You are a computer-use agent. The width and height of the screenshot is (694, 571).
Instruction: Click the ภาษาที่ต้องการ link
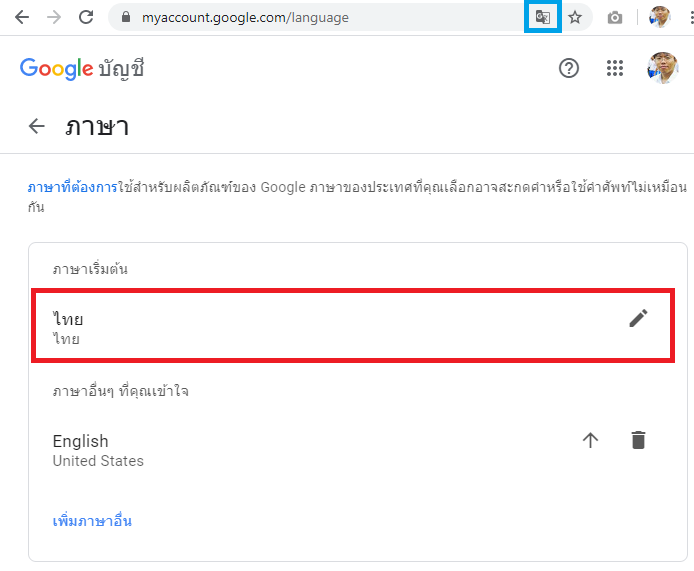pyautogui.click(x=72, y=187)
